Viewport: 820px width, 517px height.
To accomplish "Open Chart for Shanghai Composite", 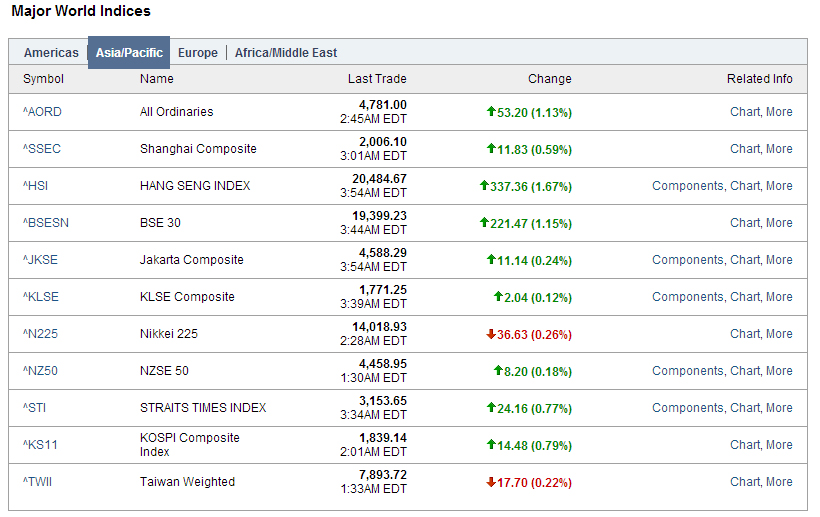I will coord(745,149).
